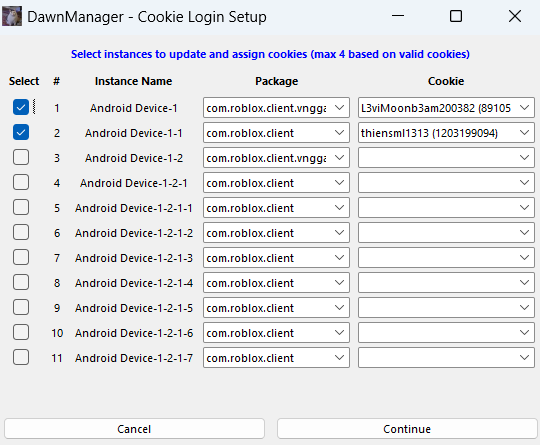Image resolution: width=540 pixels, height=445 pixels.
Task: Click the 'Android Device-1-2-1-7' instance name
Action: tap(134, 358)
